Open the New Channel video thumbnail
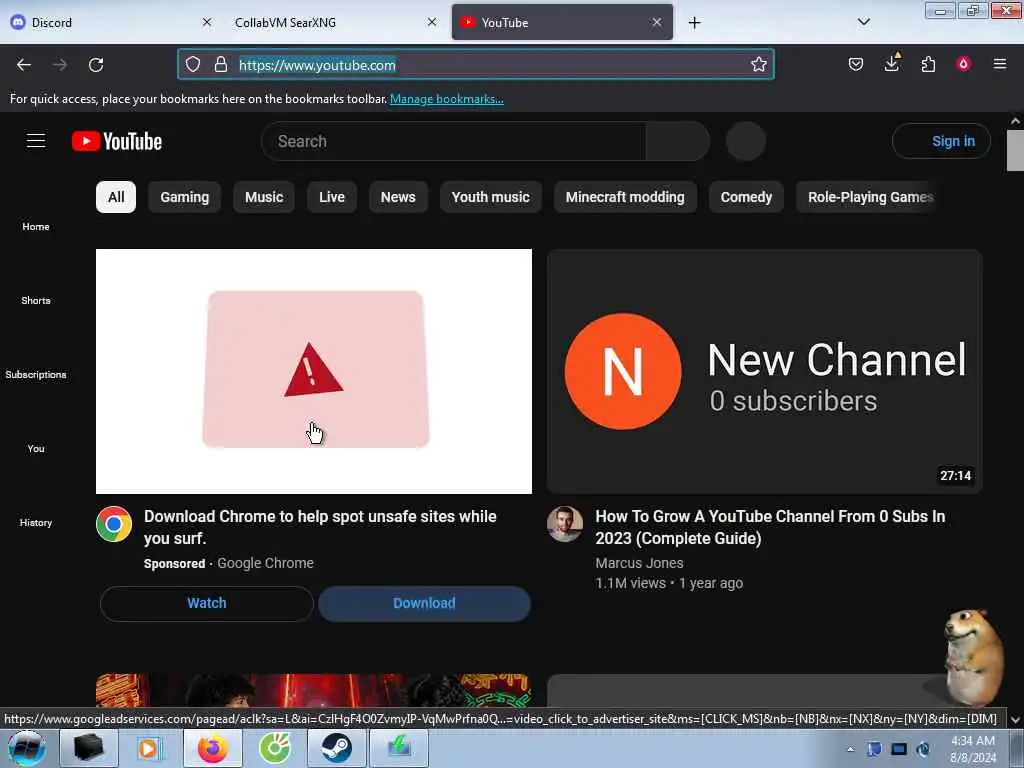This screenshot has height=768, width=1024. tap(765, 371)
